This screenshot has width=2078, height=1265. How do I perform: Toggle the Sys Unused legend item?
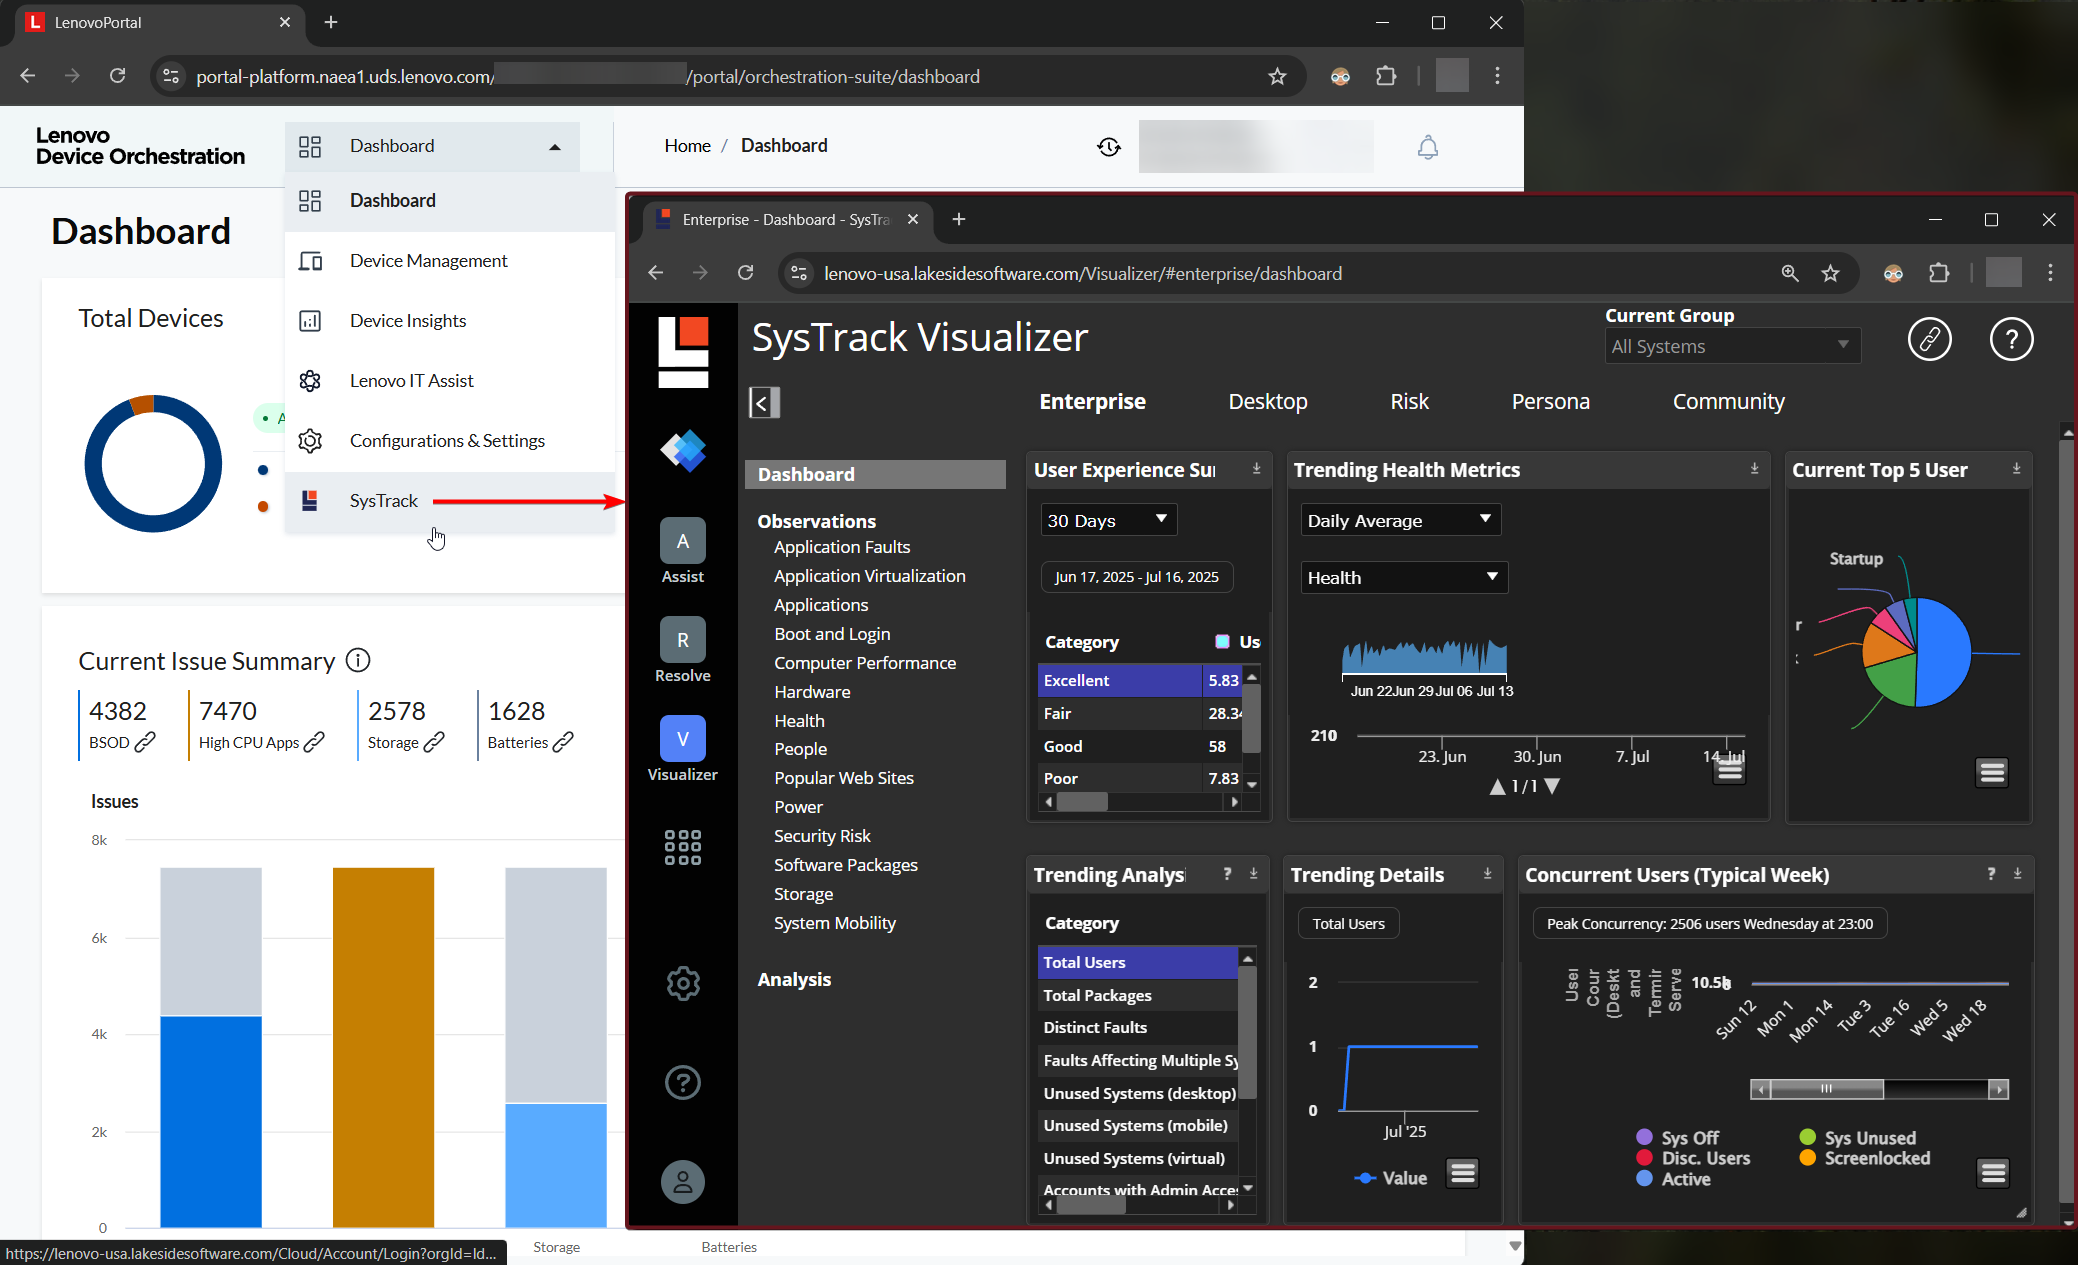click(1858, 1138)
